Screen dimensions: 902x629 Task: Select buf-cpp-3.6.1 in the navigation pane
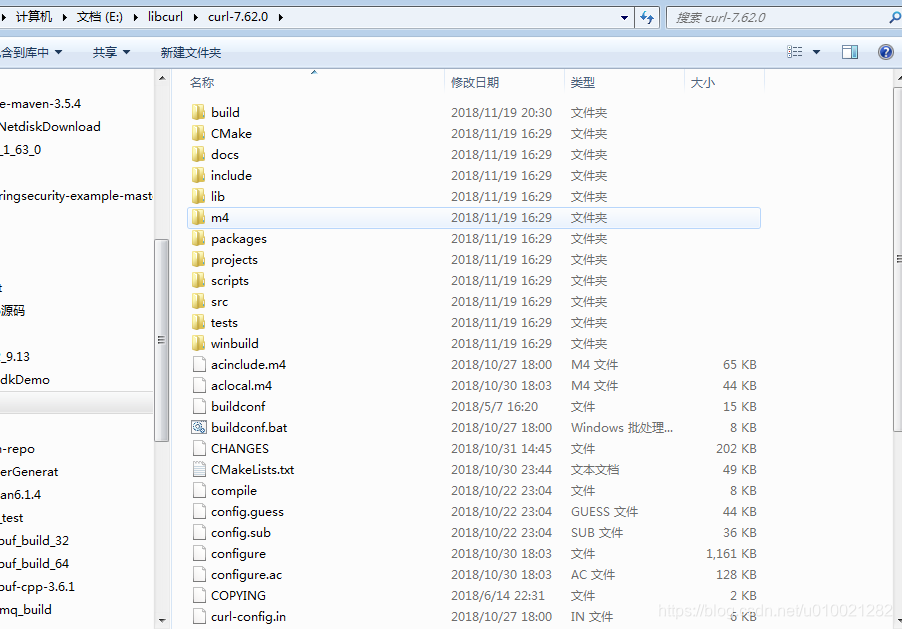point(37,586)
